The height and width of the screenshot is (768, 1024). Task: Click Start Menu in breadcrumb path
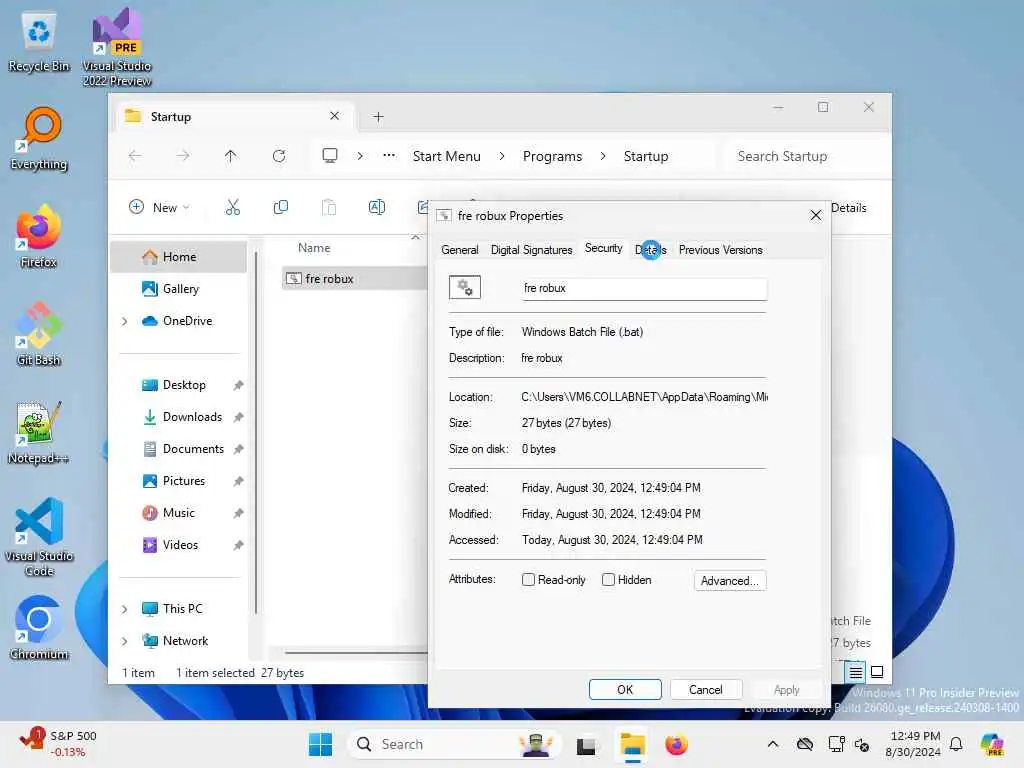click(x=447, y=156)
